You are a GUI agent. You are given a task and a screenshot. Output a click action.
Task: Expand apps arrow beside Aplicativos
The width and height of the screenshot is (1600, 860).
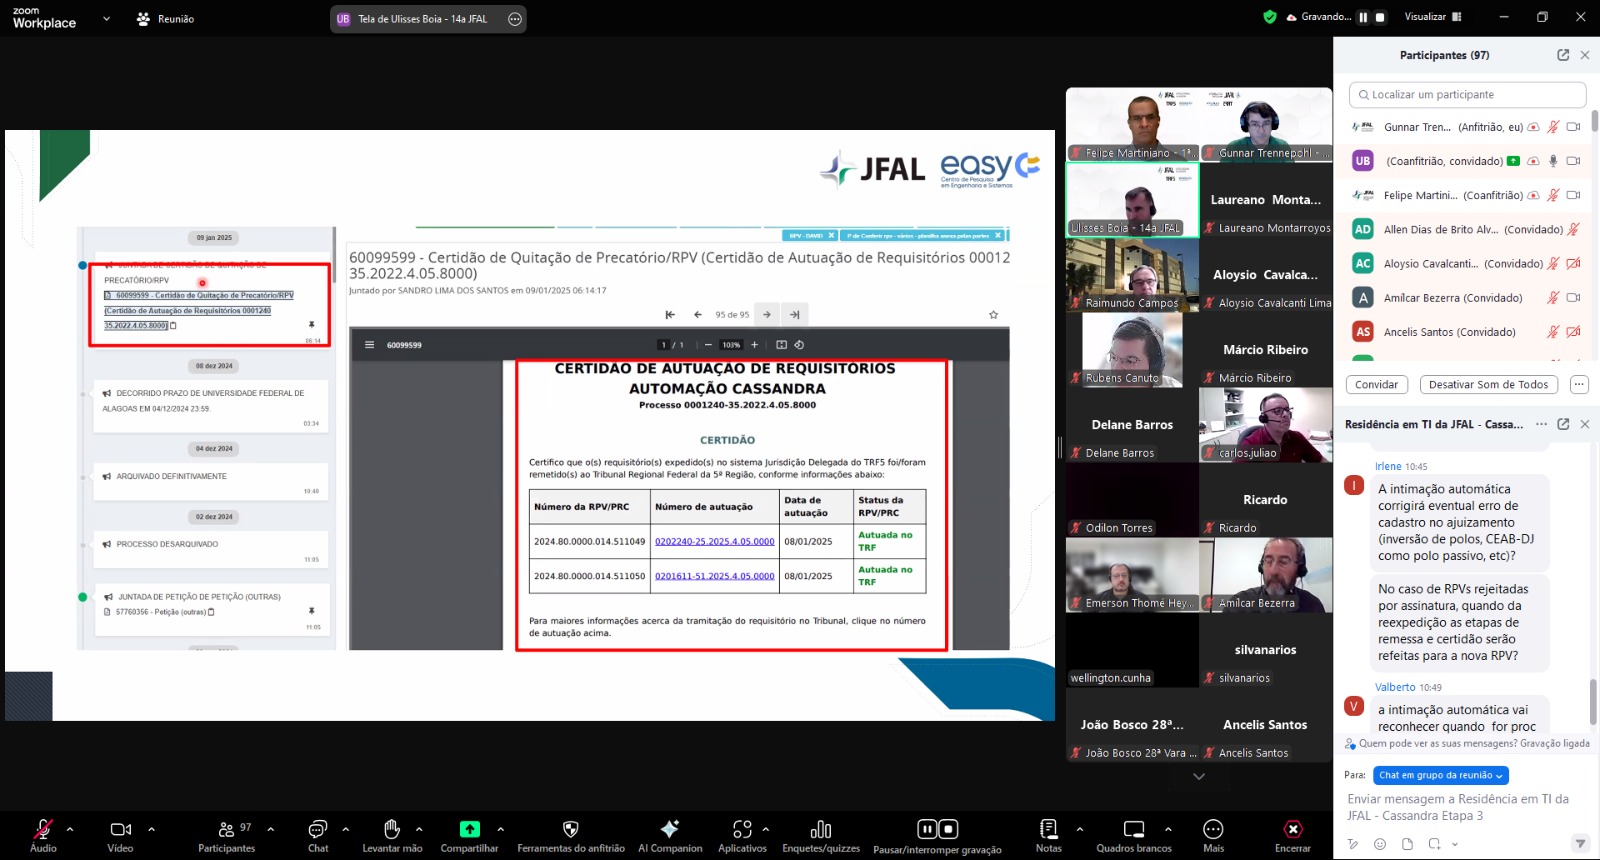[766, 829]
